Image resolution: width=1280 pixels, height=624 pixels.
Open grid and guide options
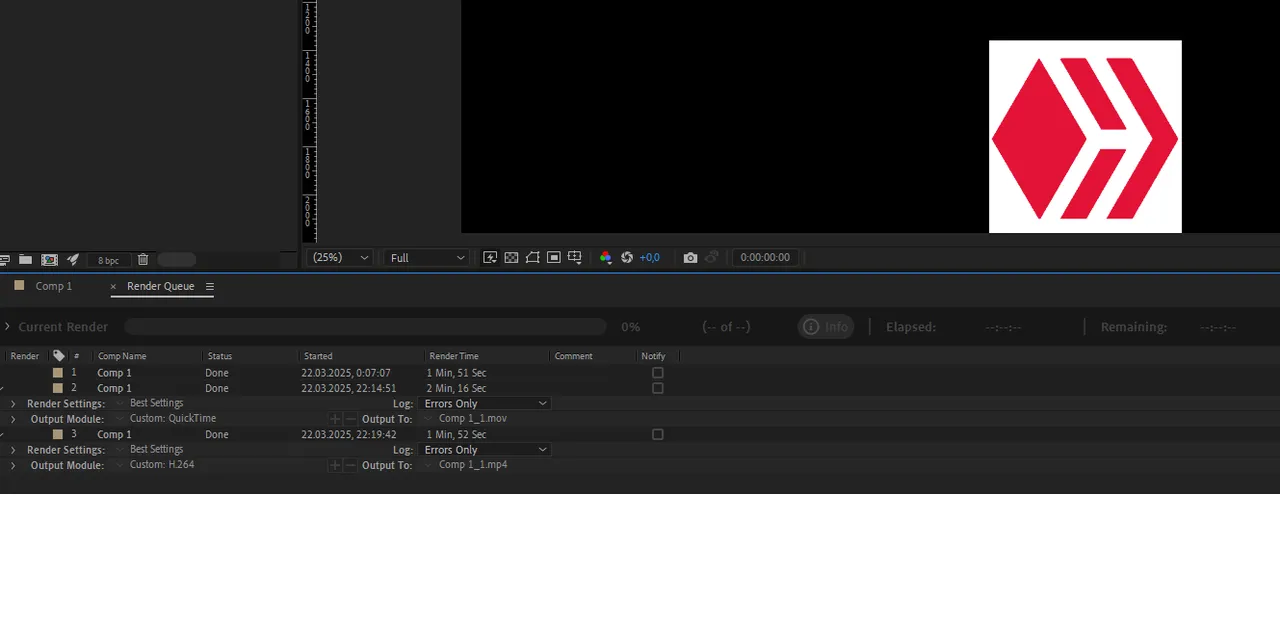point(575,257)
